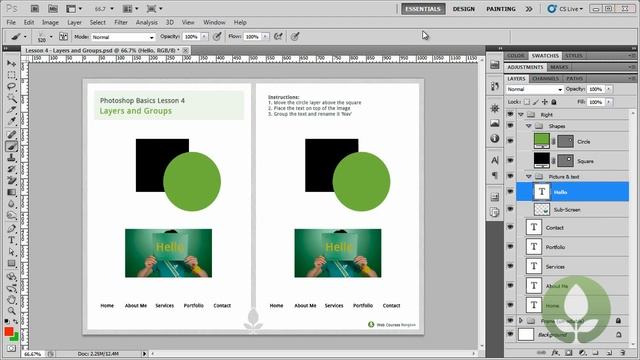Show more workspaces with double-arrow button
Viewport: 640px width, 360px height.
(529, 9)
